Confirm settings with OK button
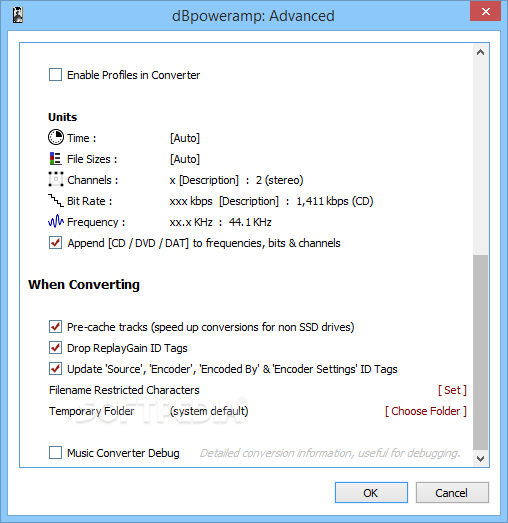508x523 pixels. [x=371, y=492]
